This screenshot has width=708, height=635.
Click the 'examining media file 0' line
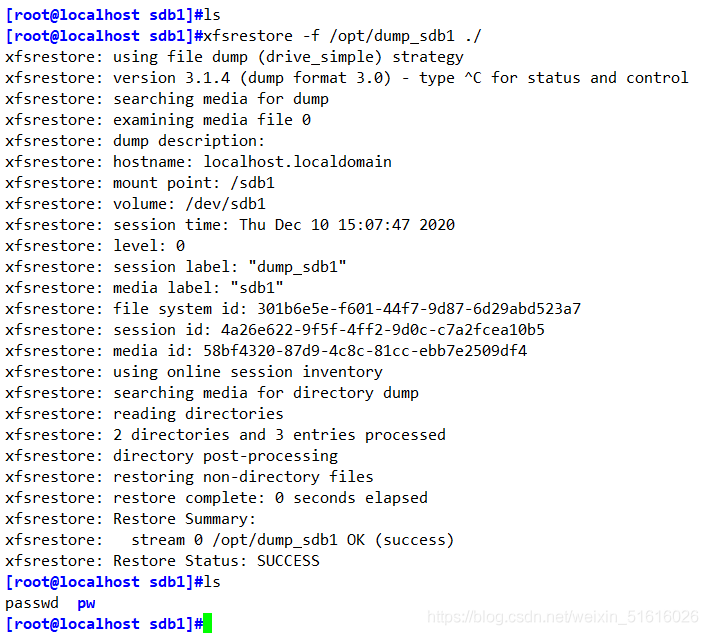tap(158, 120)
